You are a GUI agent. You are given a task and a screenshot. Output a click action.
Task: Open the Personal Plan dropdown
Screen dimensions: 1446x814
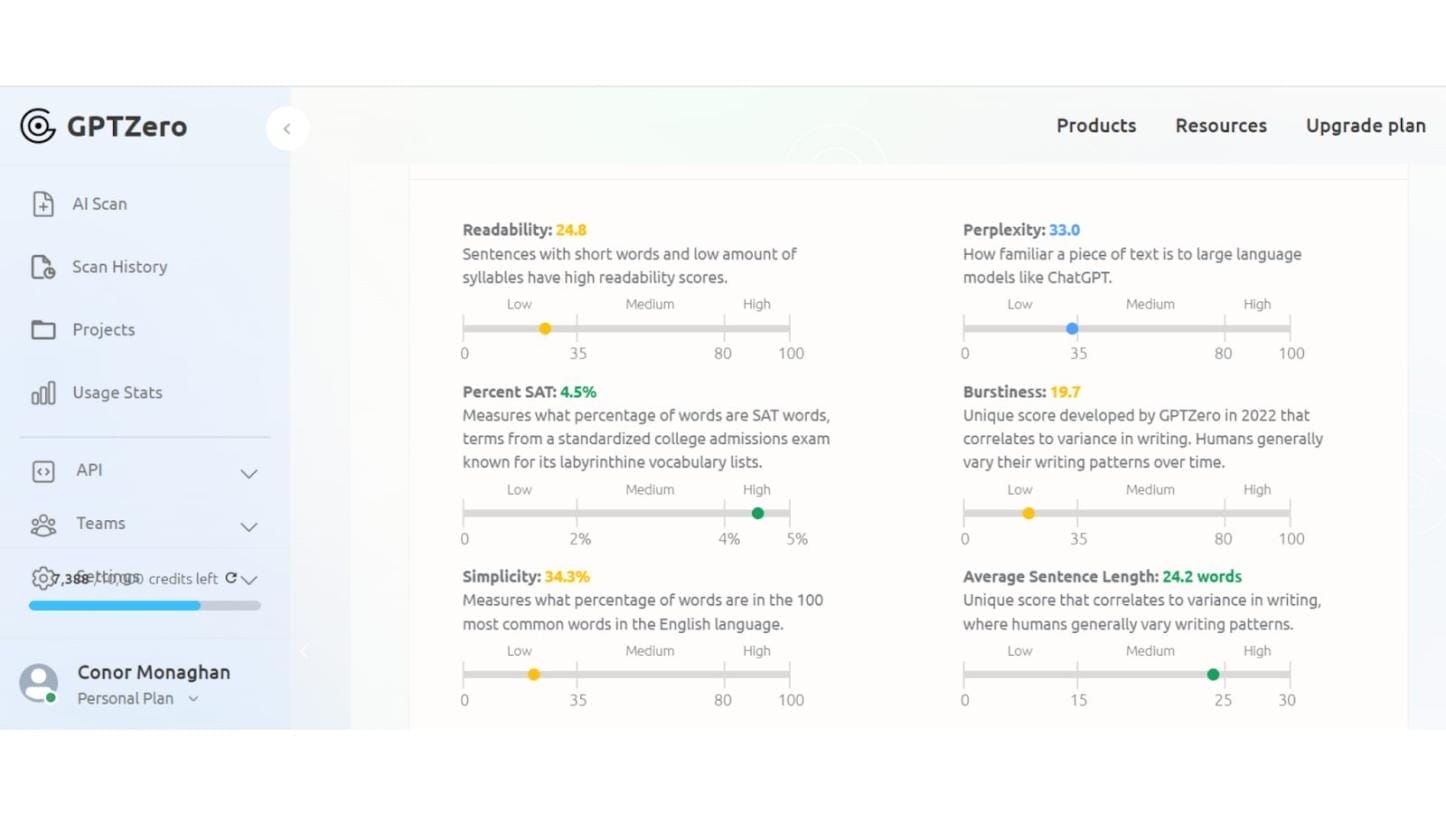point(192,699)
